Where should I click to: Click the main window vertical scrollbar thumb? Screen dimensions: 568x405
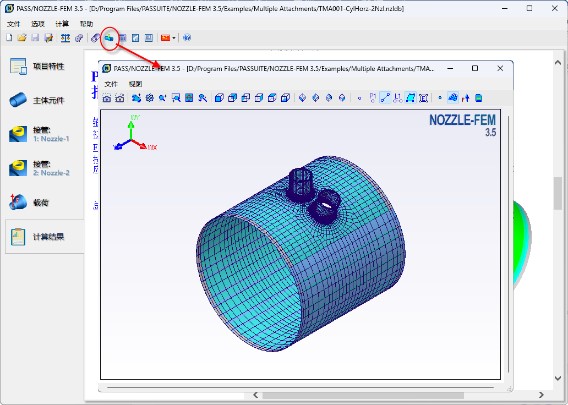[558, 193]
